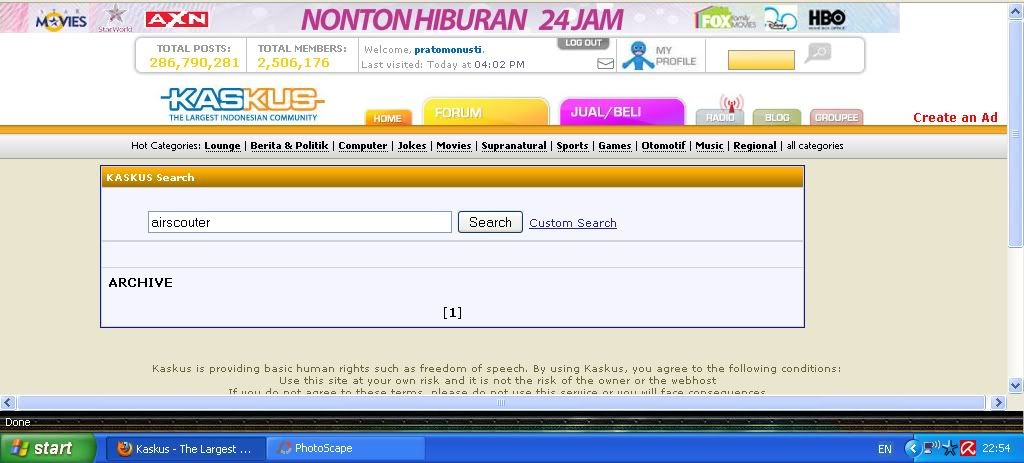The width and height of the screenshot is (1024, 463).
Task: Open the Jokes category
Action: pyautogui.click(x=412, y=146)
